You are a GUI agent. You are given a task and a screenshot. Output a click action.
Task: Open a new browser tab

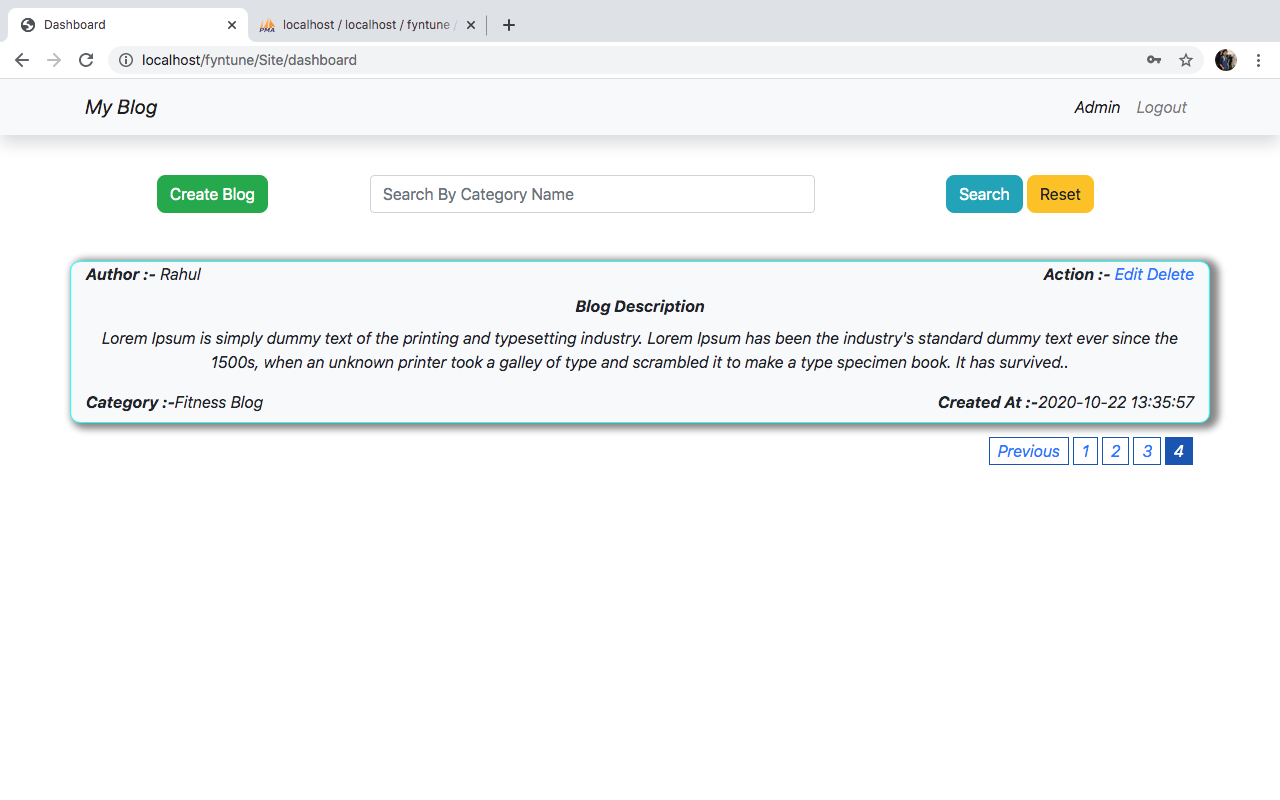pyautogui.click(x=509, y=25)
